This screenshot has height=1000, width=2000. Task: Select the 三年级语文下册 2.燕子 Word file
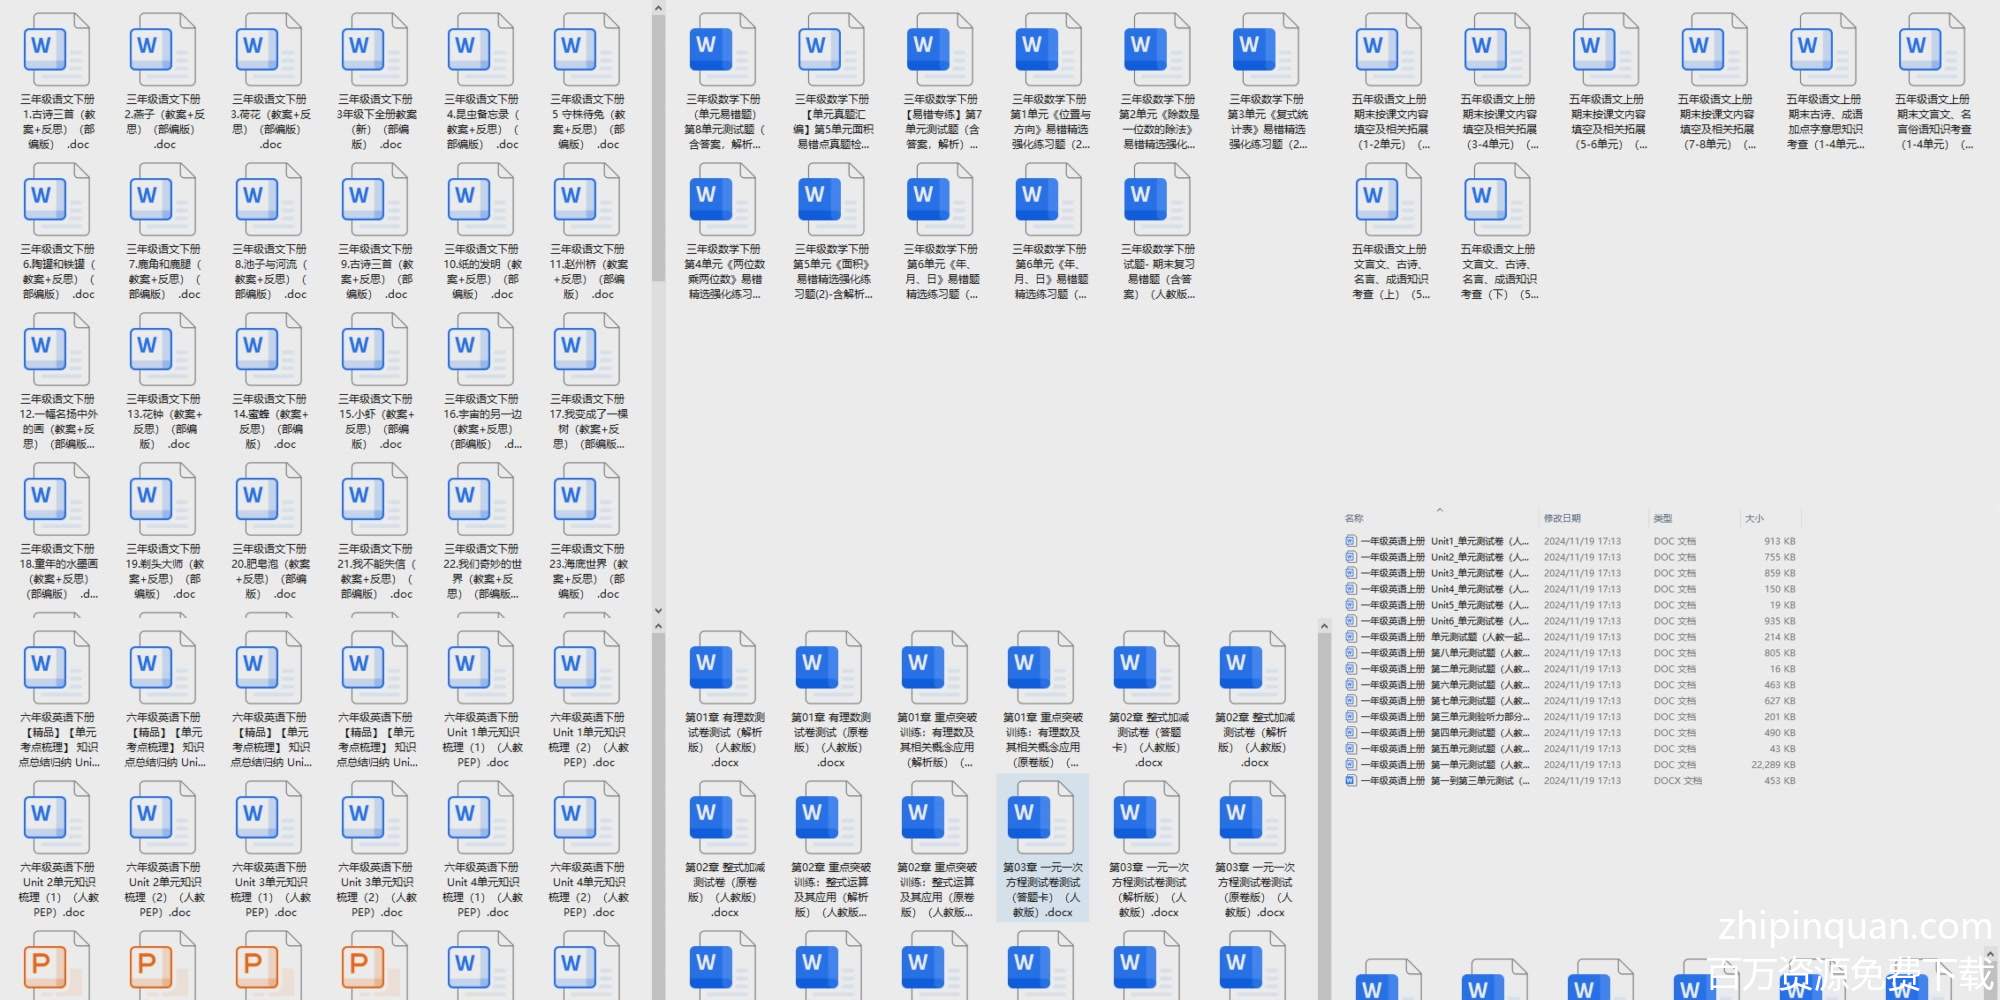pyautogui.click(x=163, y=50)
